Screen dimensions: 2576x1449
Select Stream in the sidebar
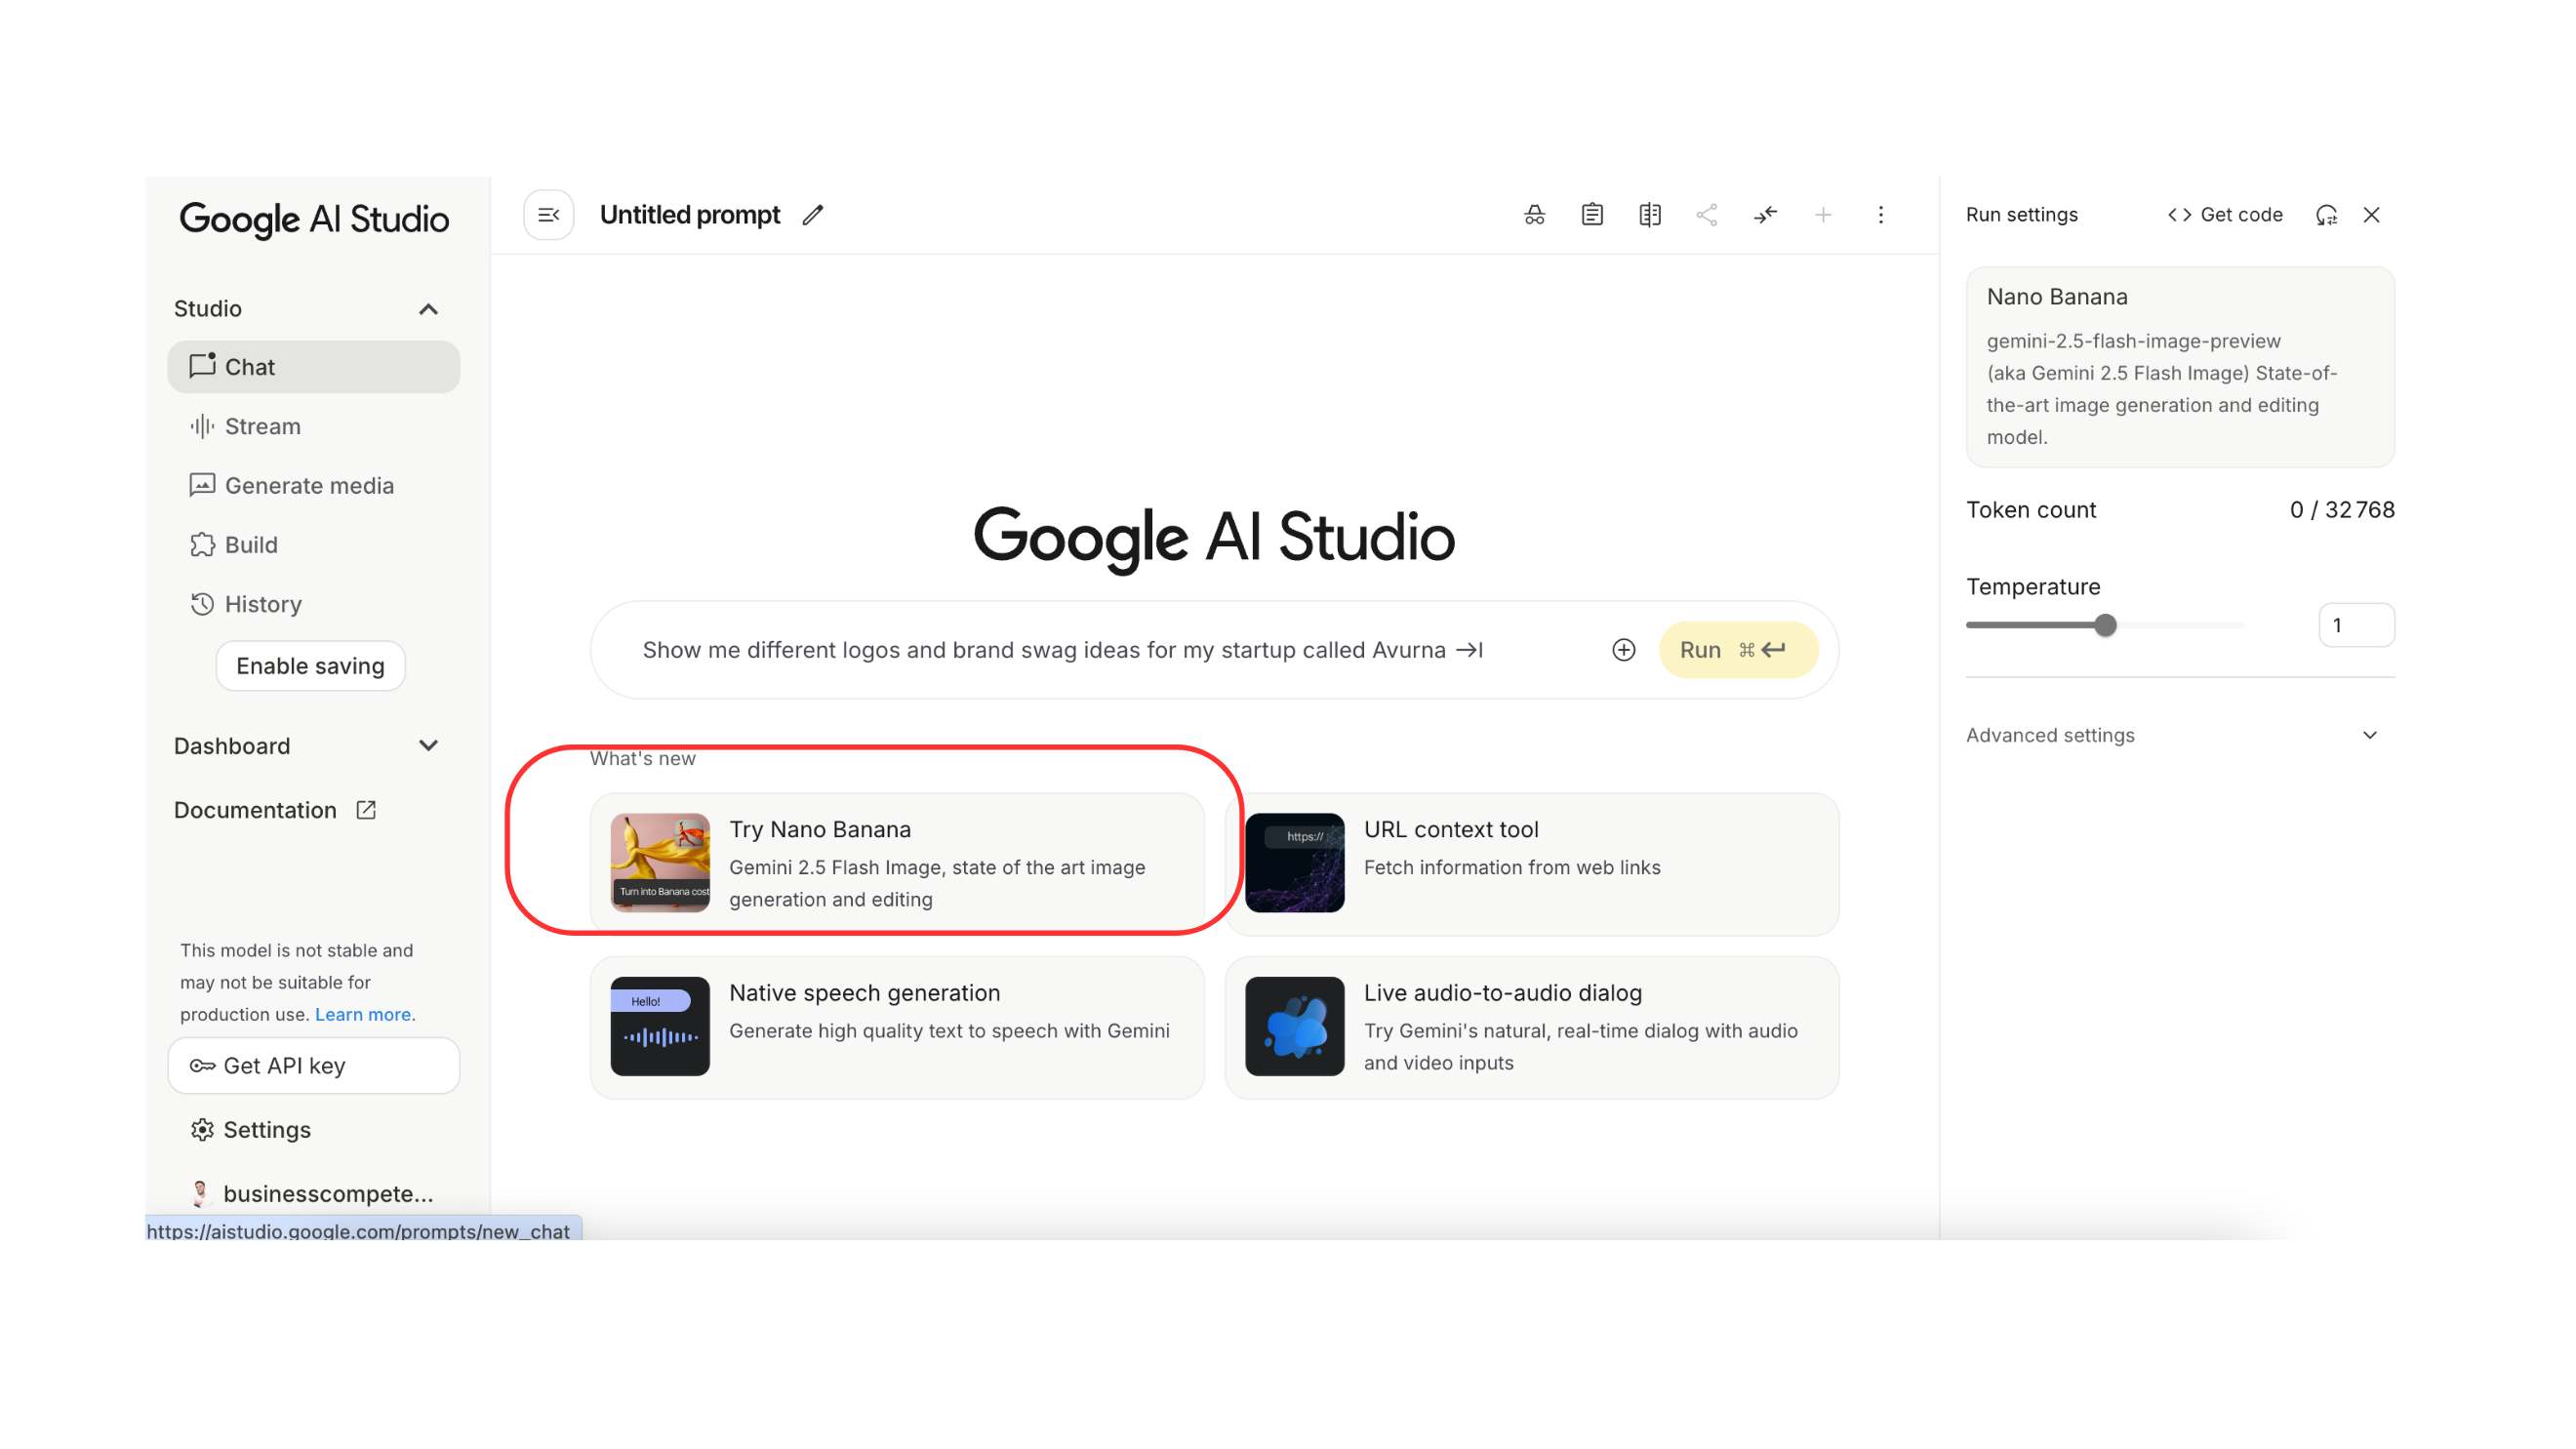pyautogui.click(x=262, y=426)
